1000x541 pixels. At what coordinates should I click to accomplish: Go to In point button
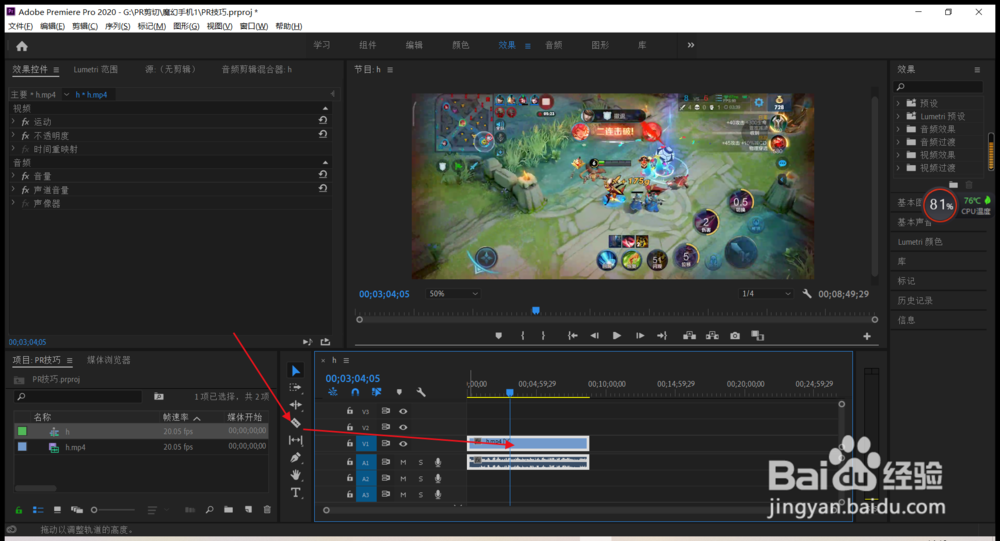[x=573, y=336]
